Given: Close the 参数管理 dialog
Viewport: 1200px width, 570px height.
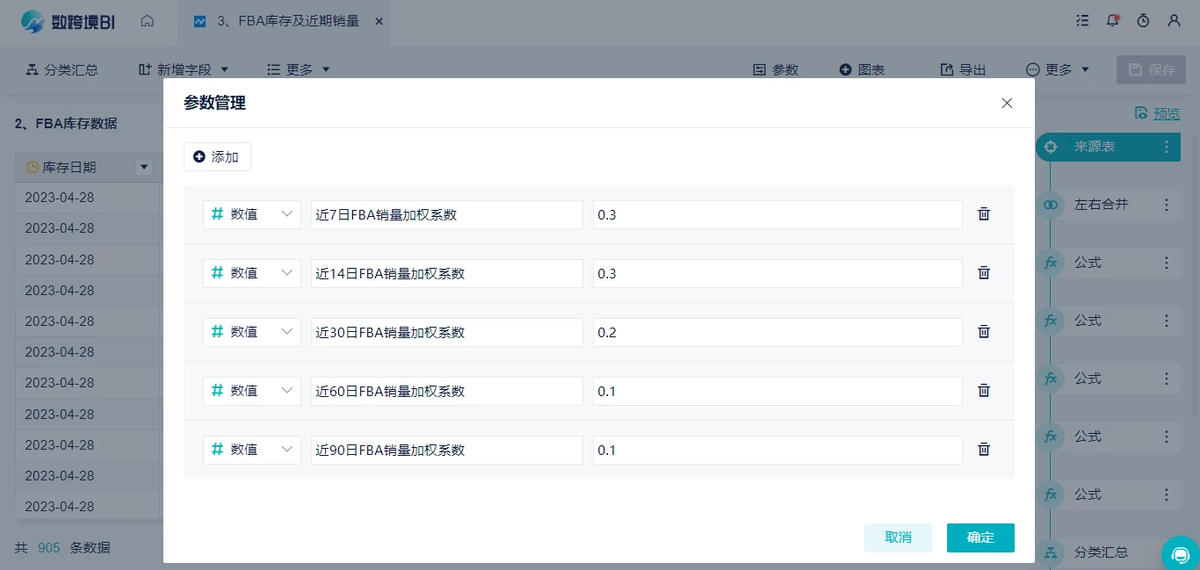Looking at the screenshot, I should (1007, 103).
